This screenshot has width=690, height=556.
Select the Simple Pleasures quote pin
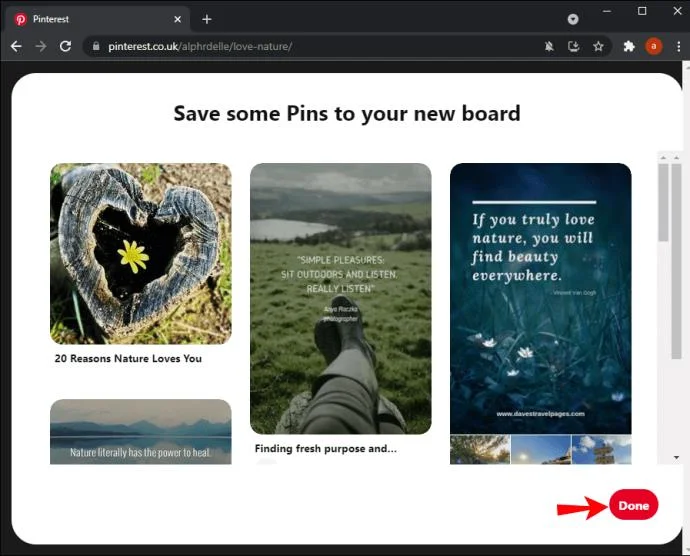point(341,298)
